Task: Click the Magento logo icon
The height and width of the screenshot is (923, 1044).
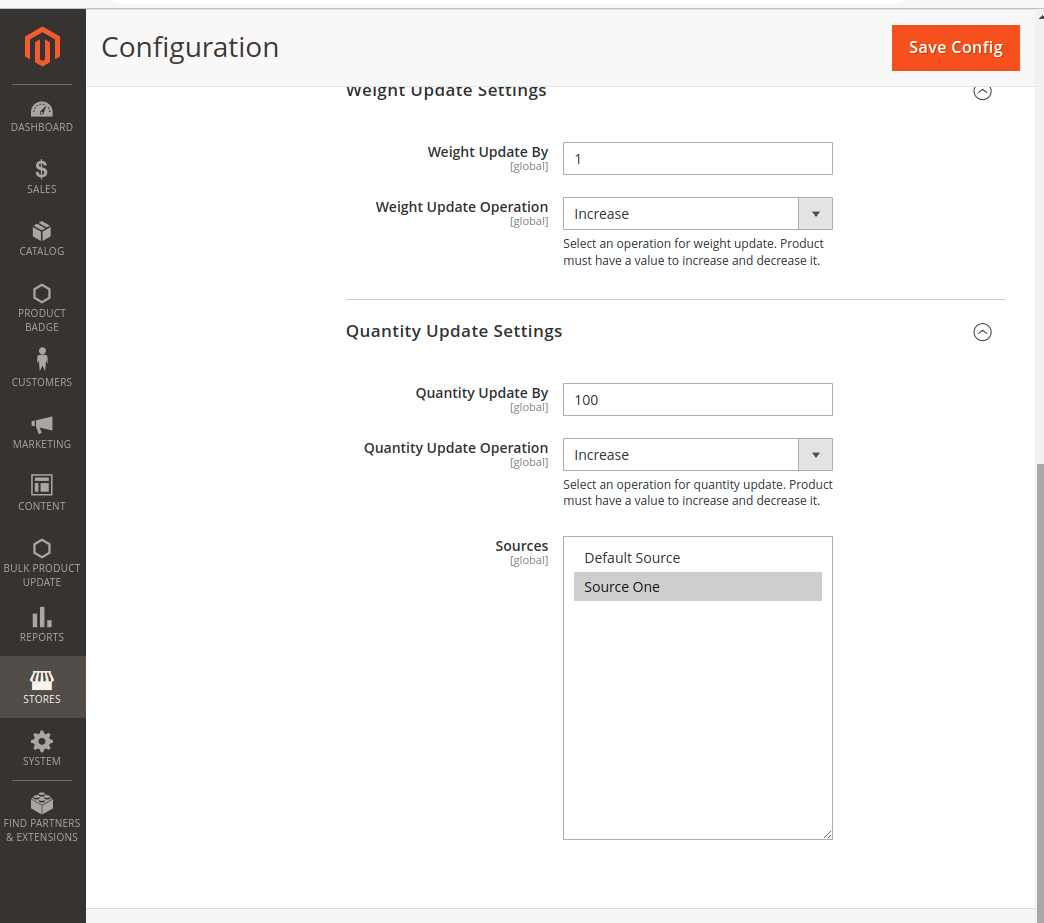Action: (x=42, y=47)
